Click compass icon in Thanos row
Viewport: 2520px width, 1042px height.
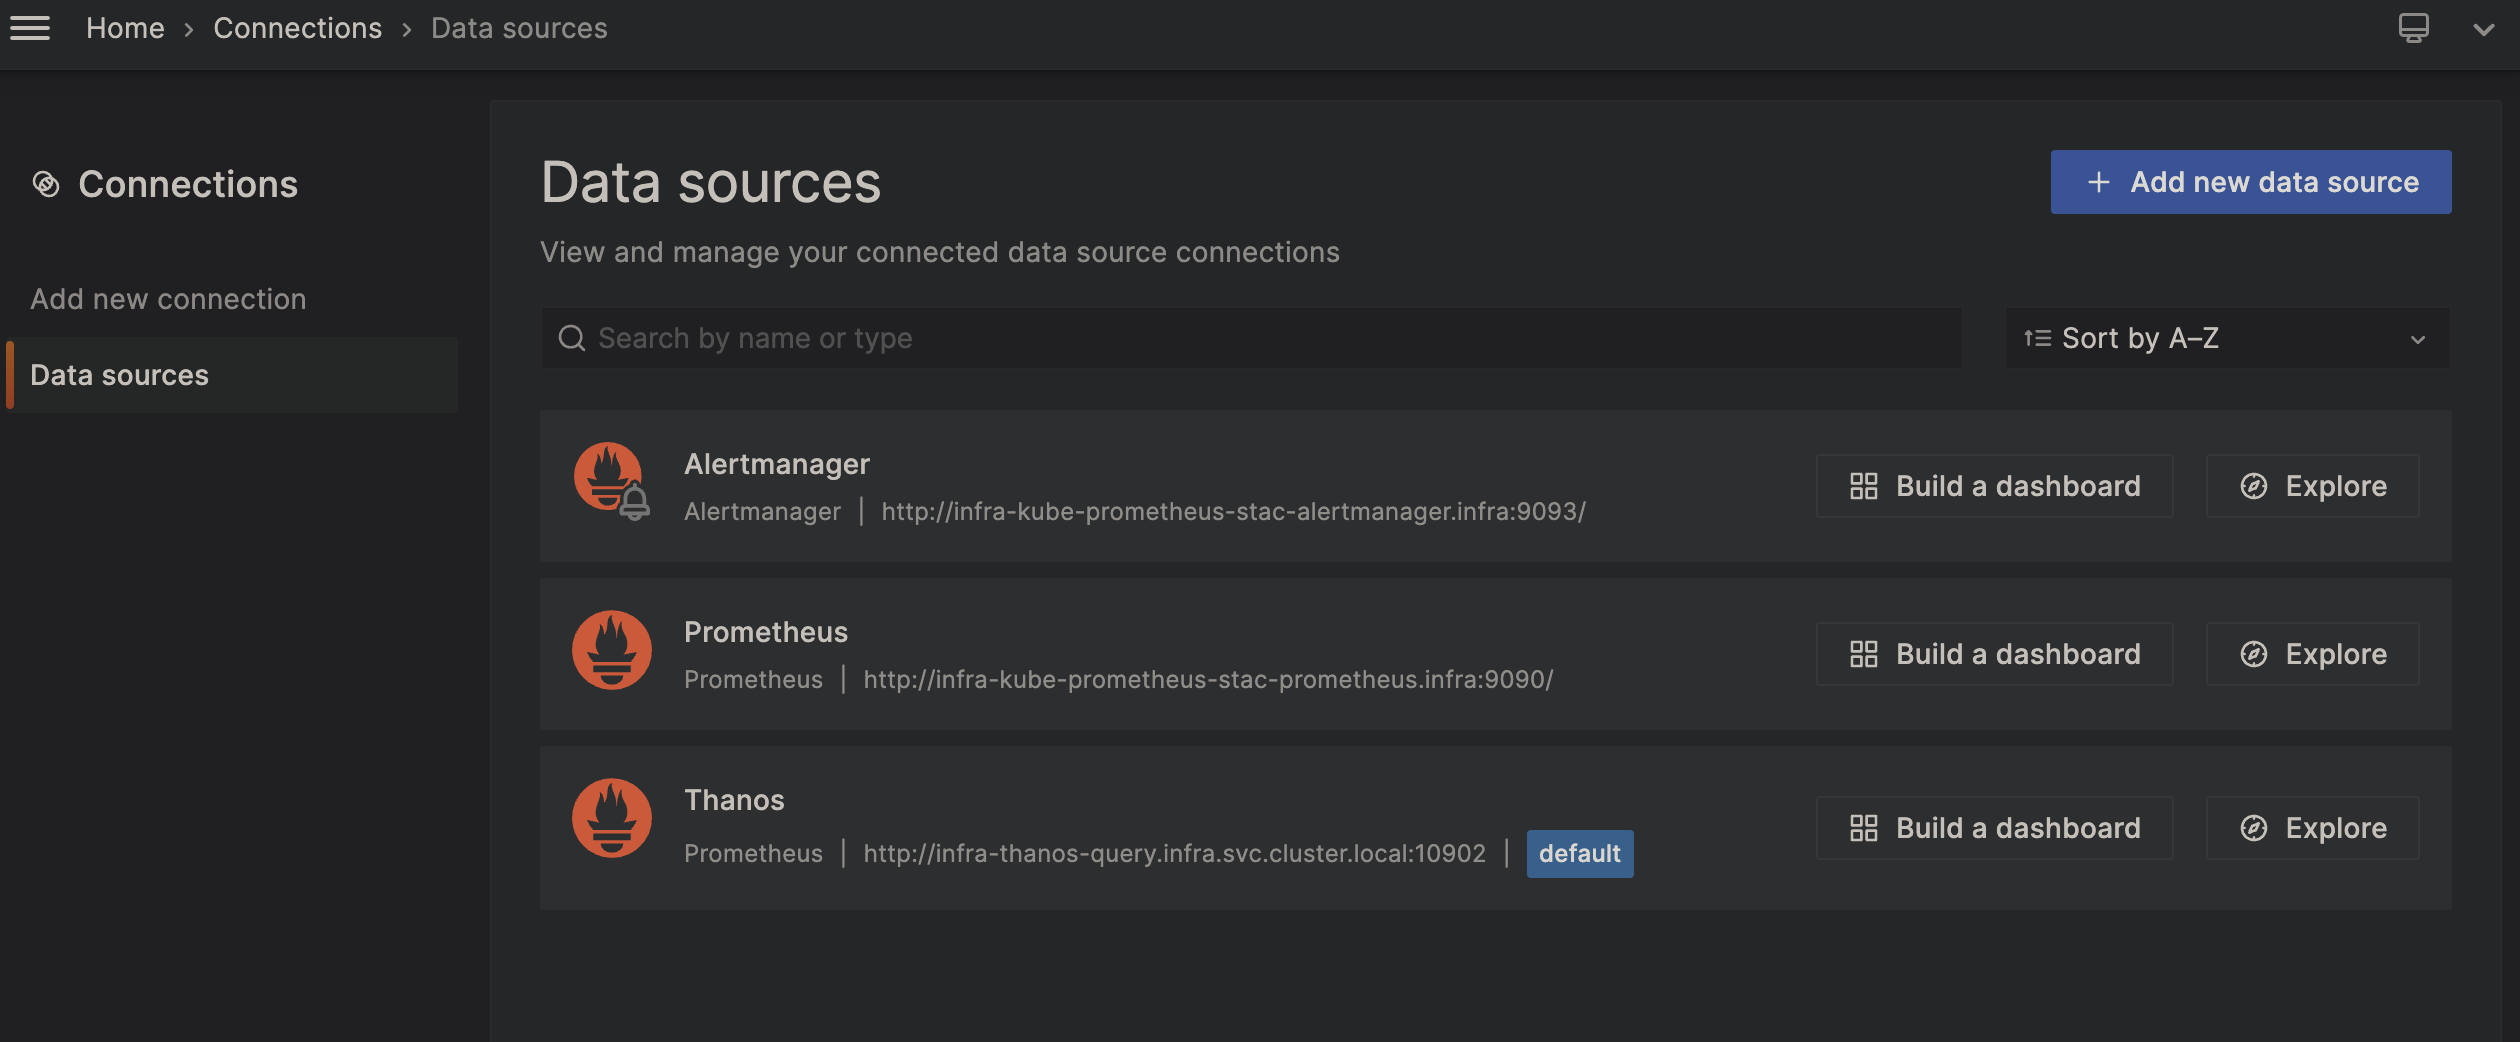pyautogui.click(x=2254, y=828)
